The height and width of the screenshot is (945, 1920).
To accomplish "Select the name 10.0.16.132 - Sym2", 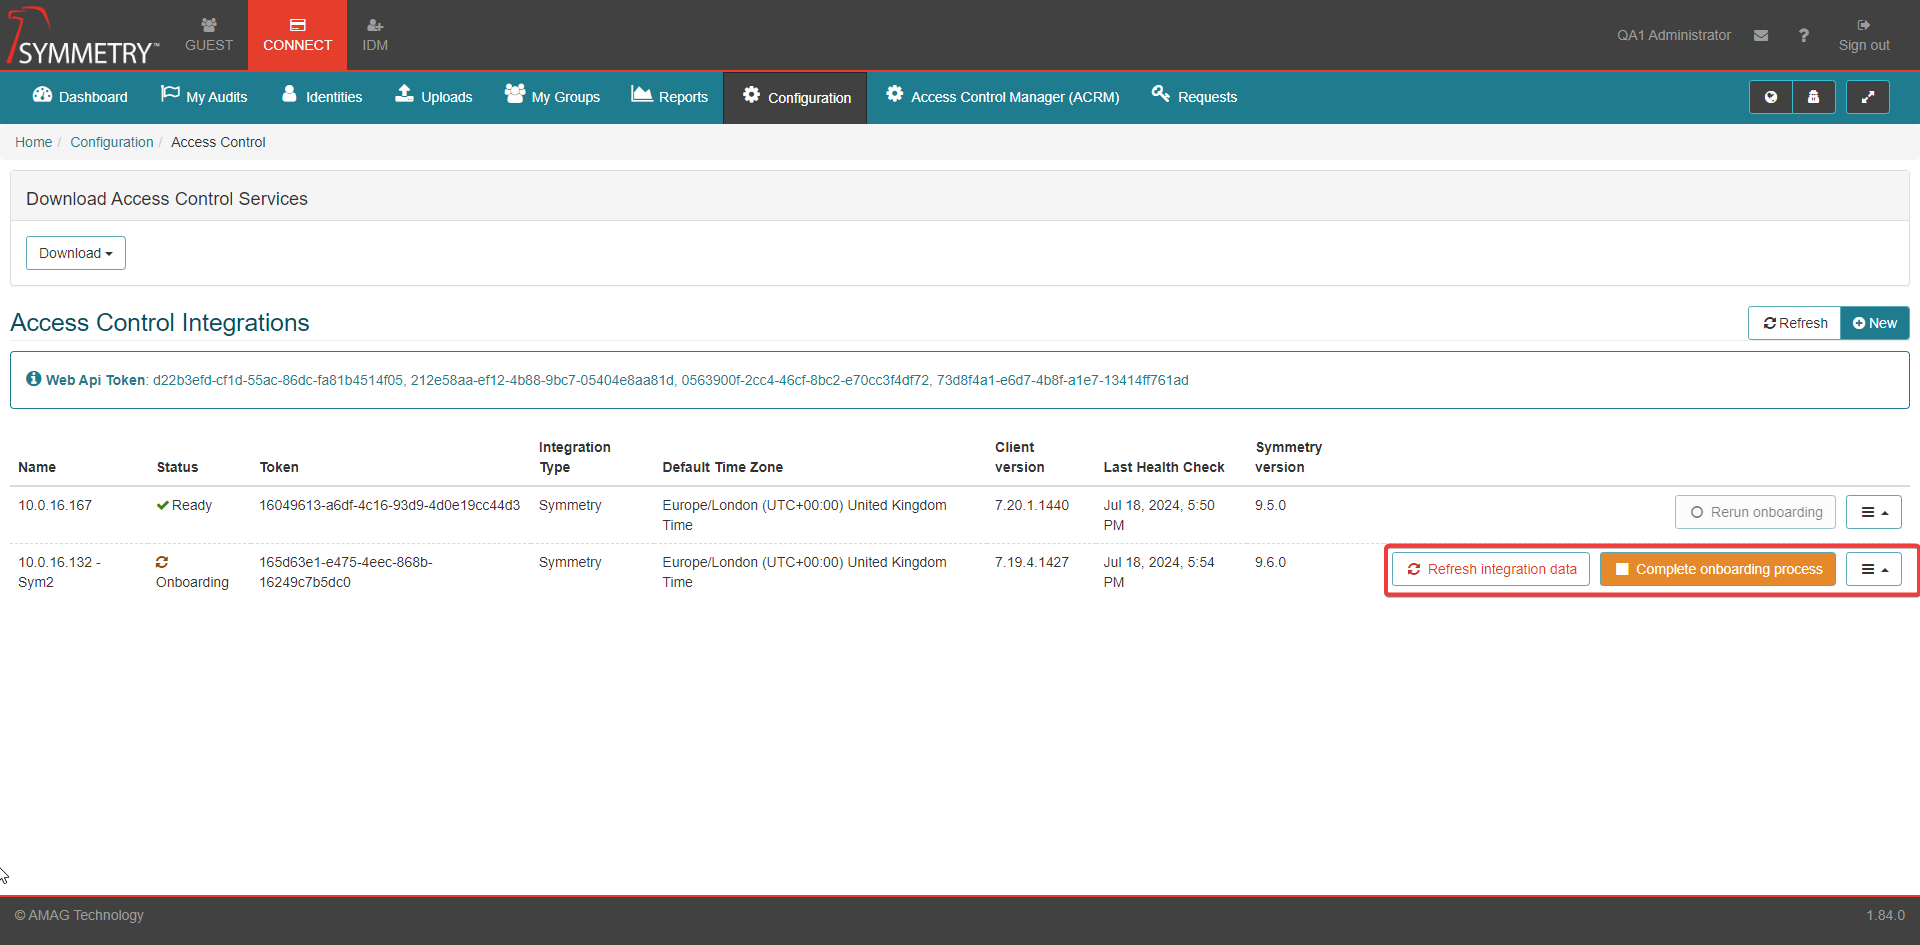I will 59,572.
